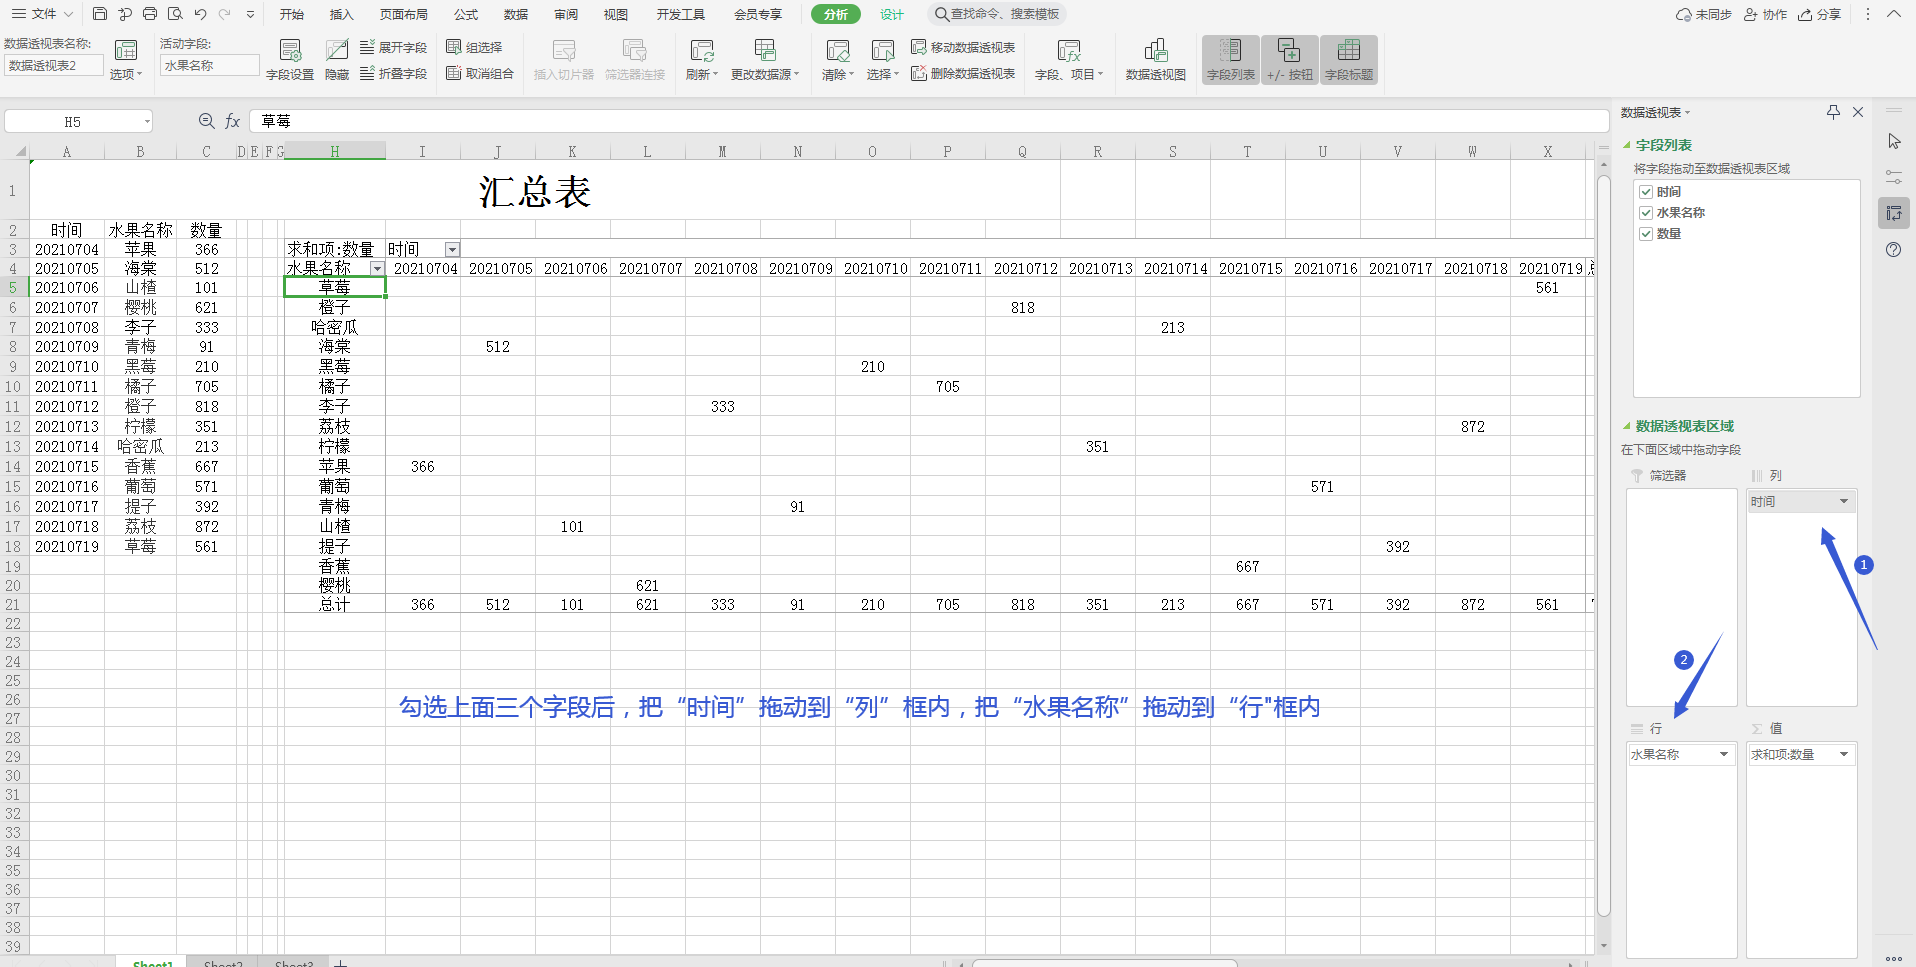Click the cloud 未同步 sync status
The image size is (1916, 967).
click(x=1704, y=14)
